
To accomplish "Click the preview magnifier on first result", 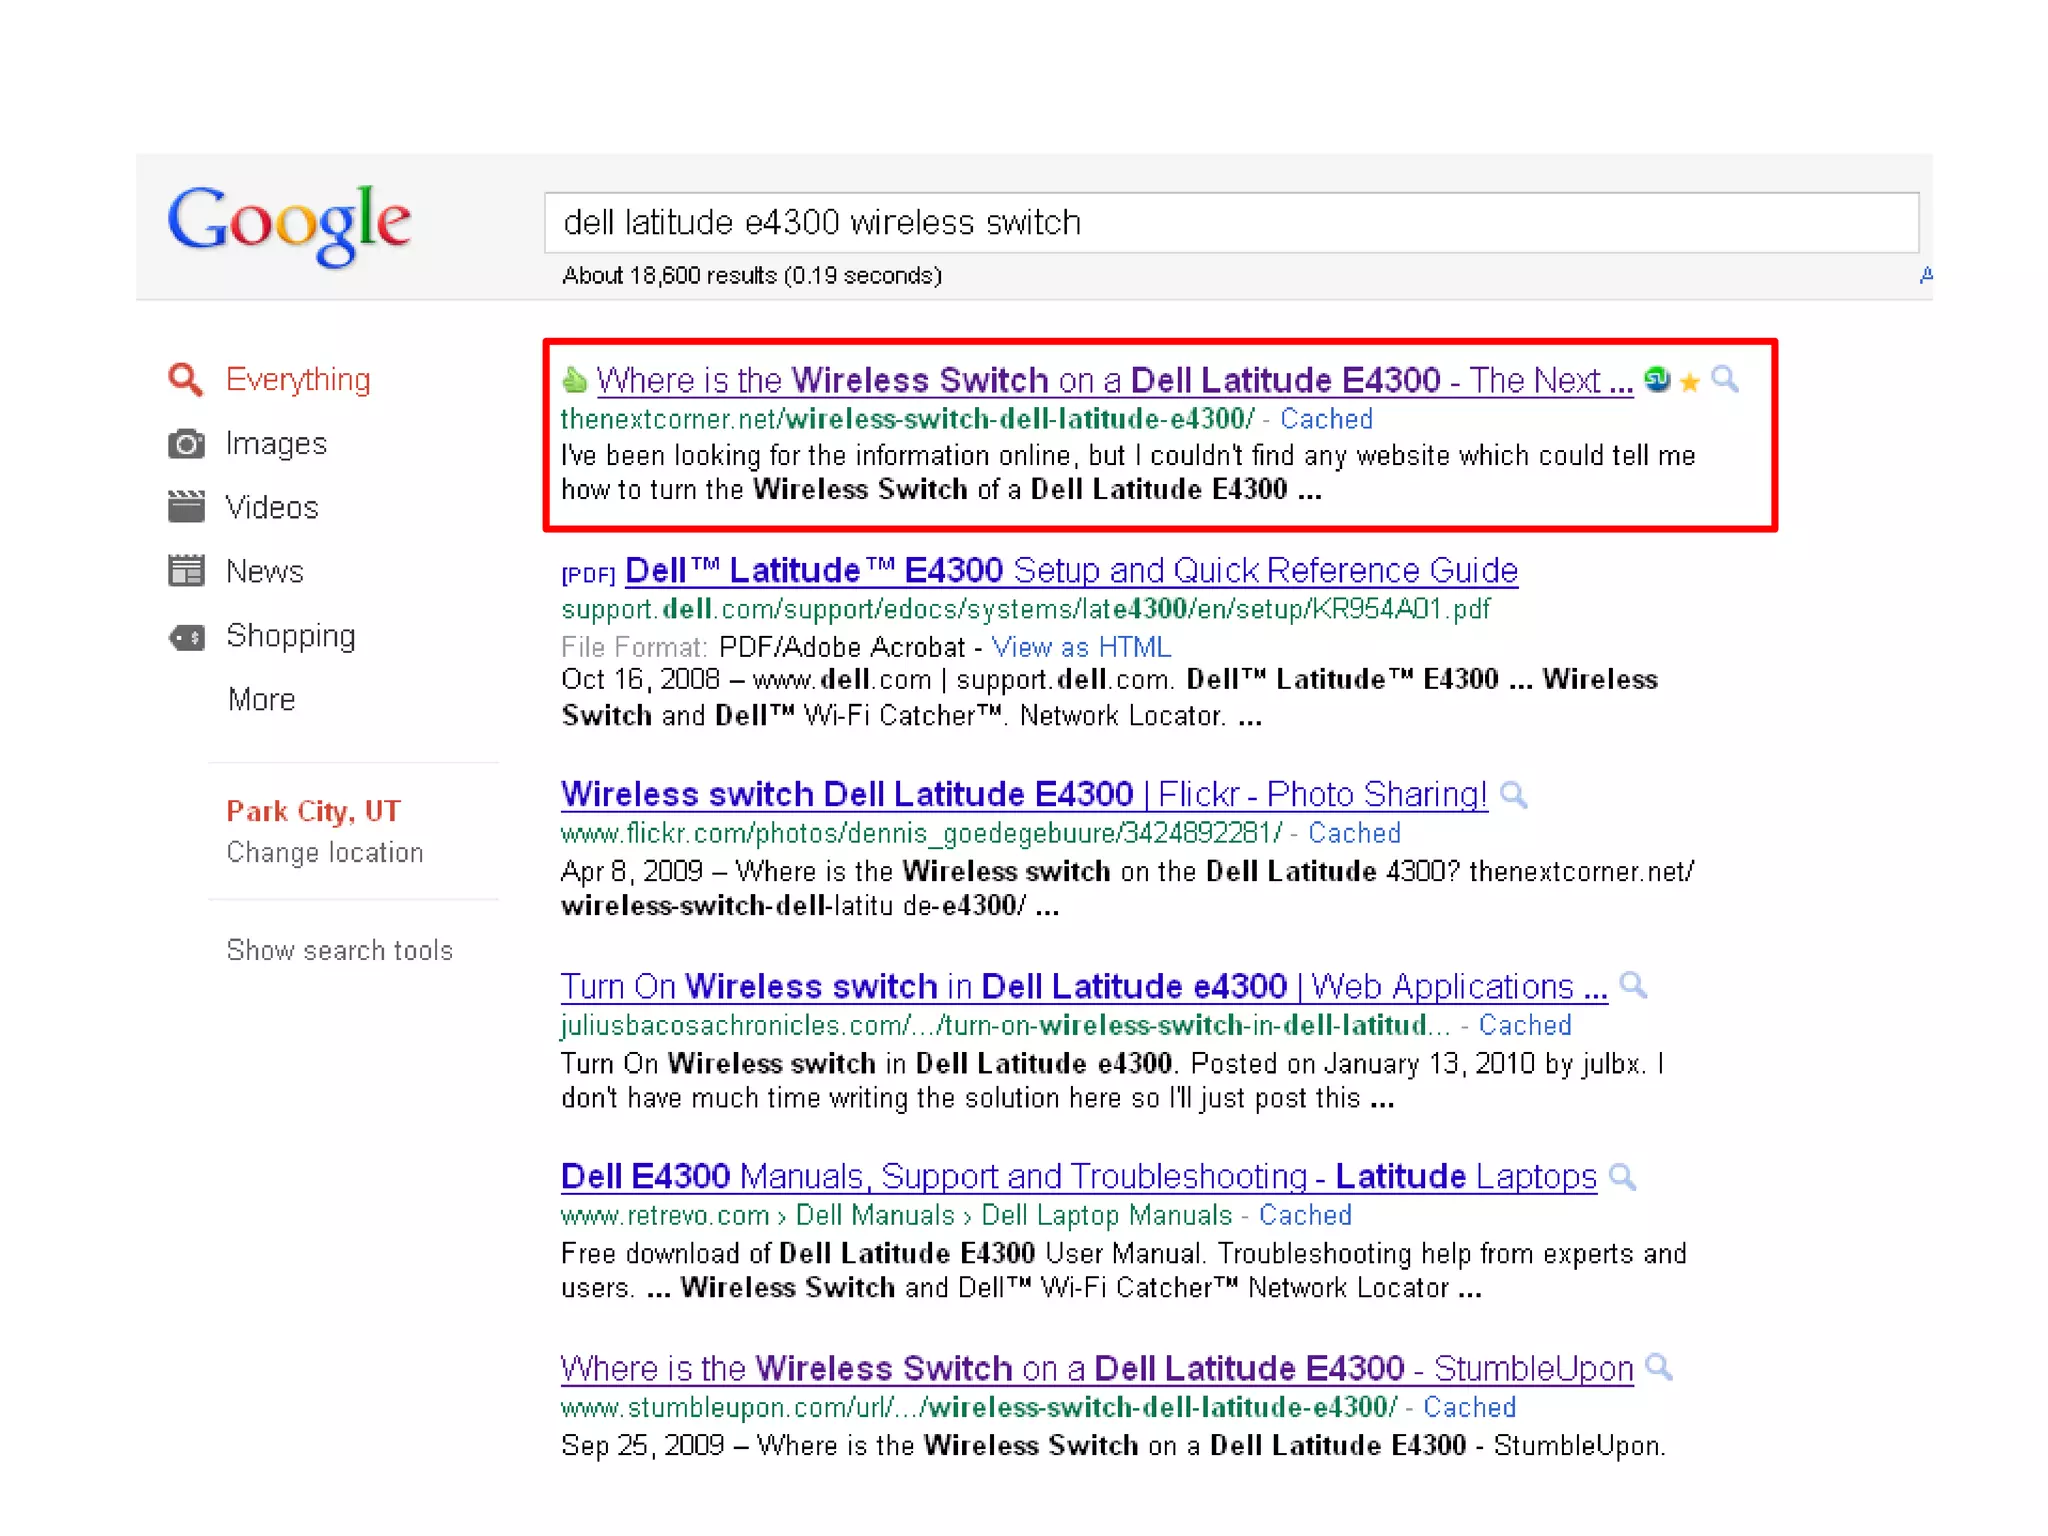I will point(1724,380).
